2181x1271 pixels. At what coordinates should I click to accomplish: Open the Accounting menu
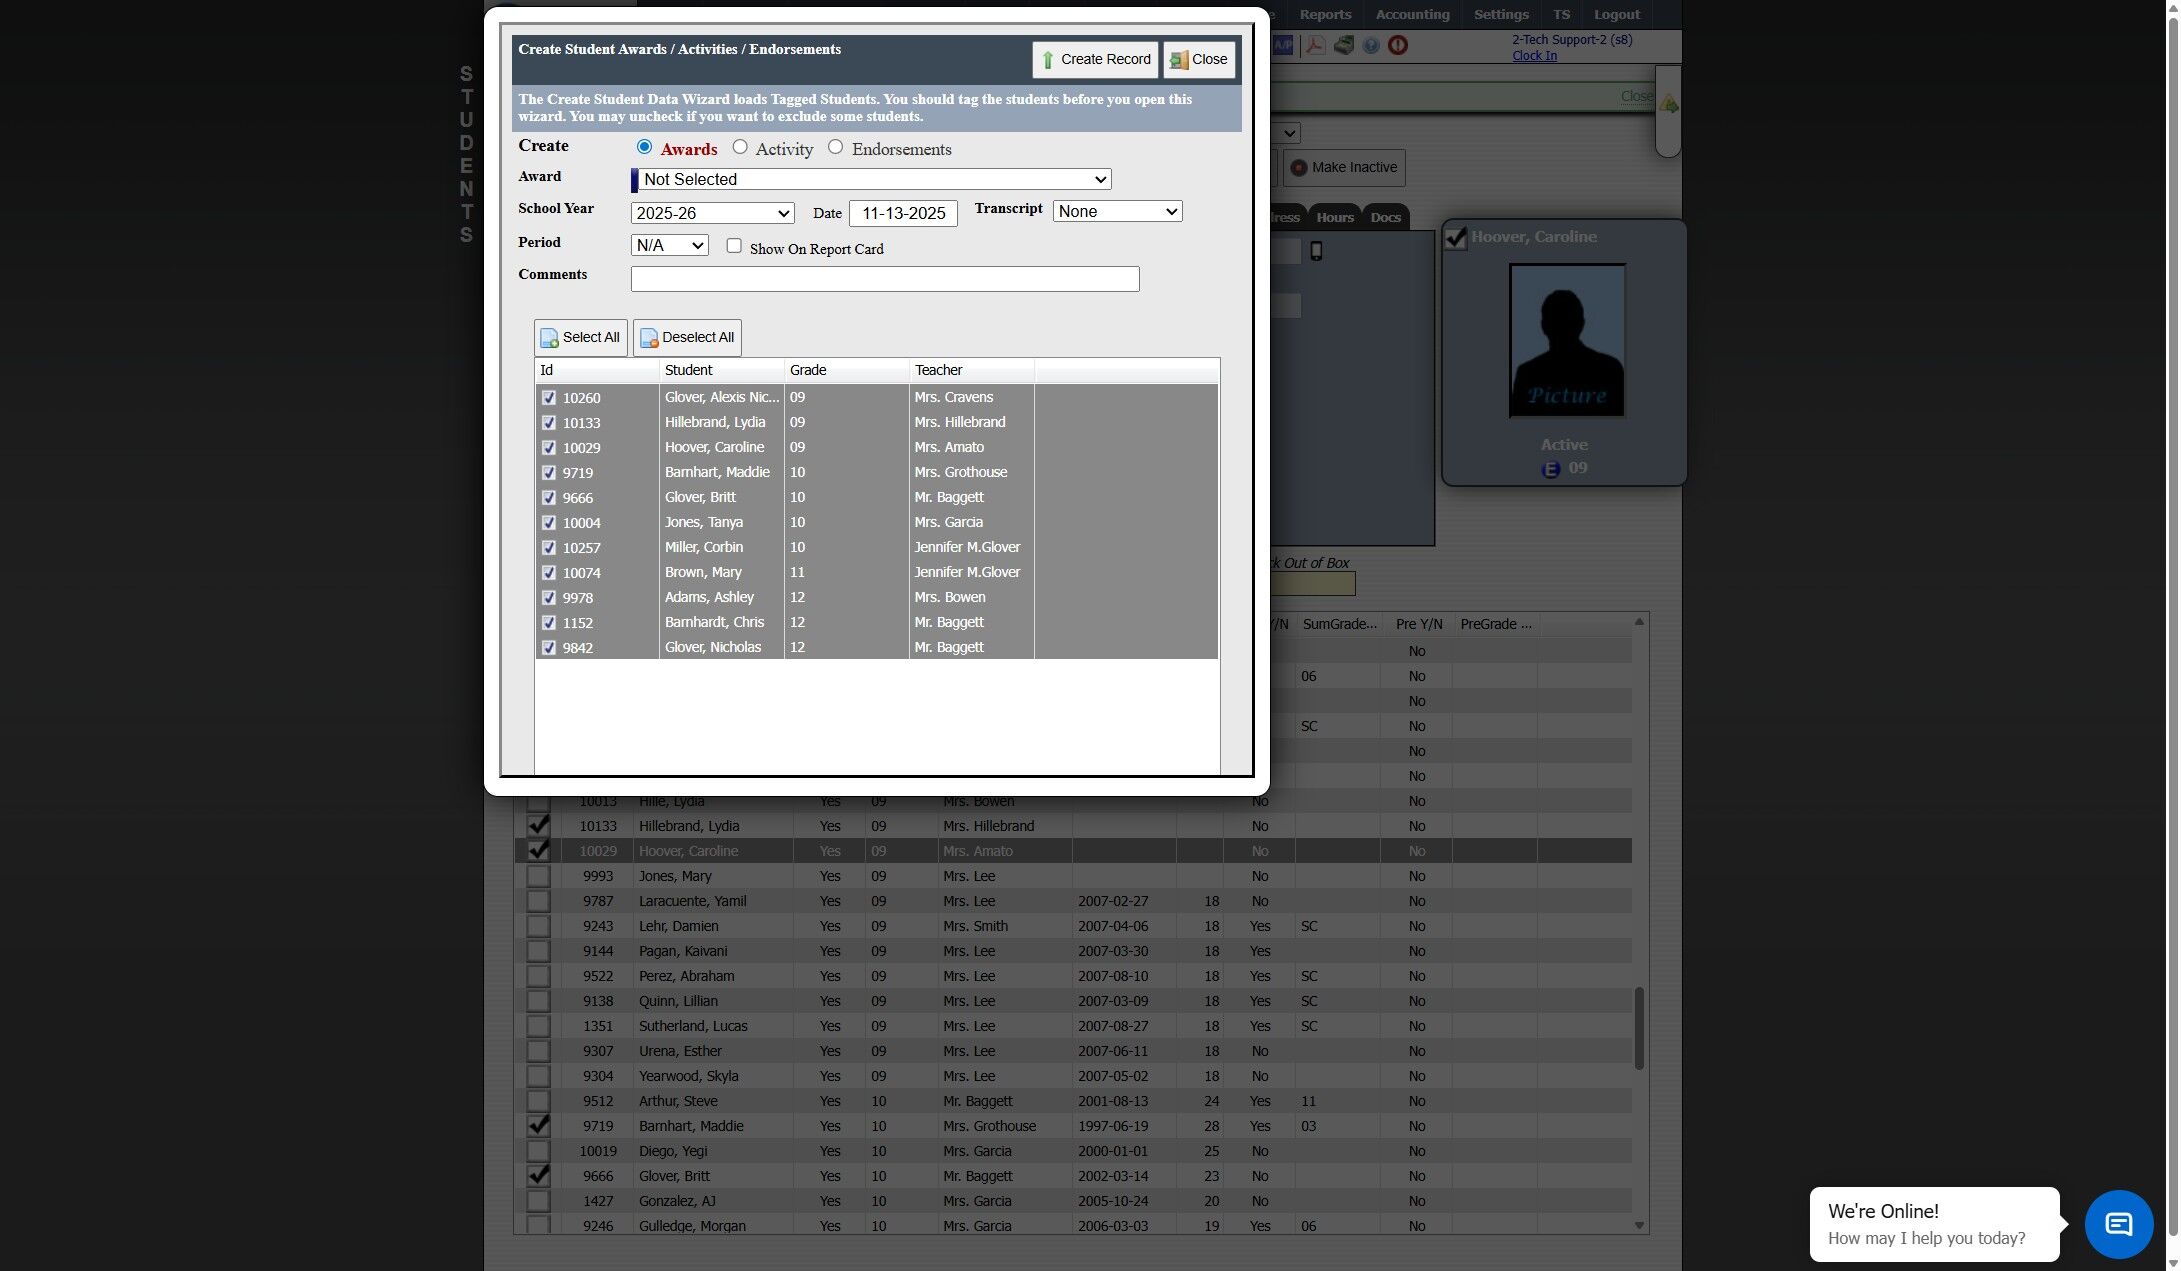coord(1411,15)
